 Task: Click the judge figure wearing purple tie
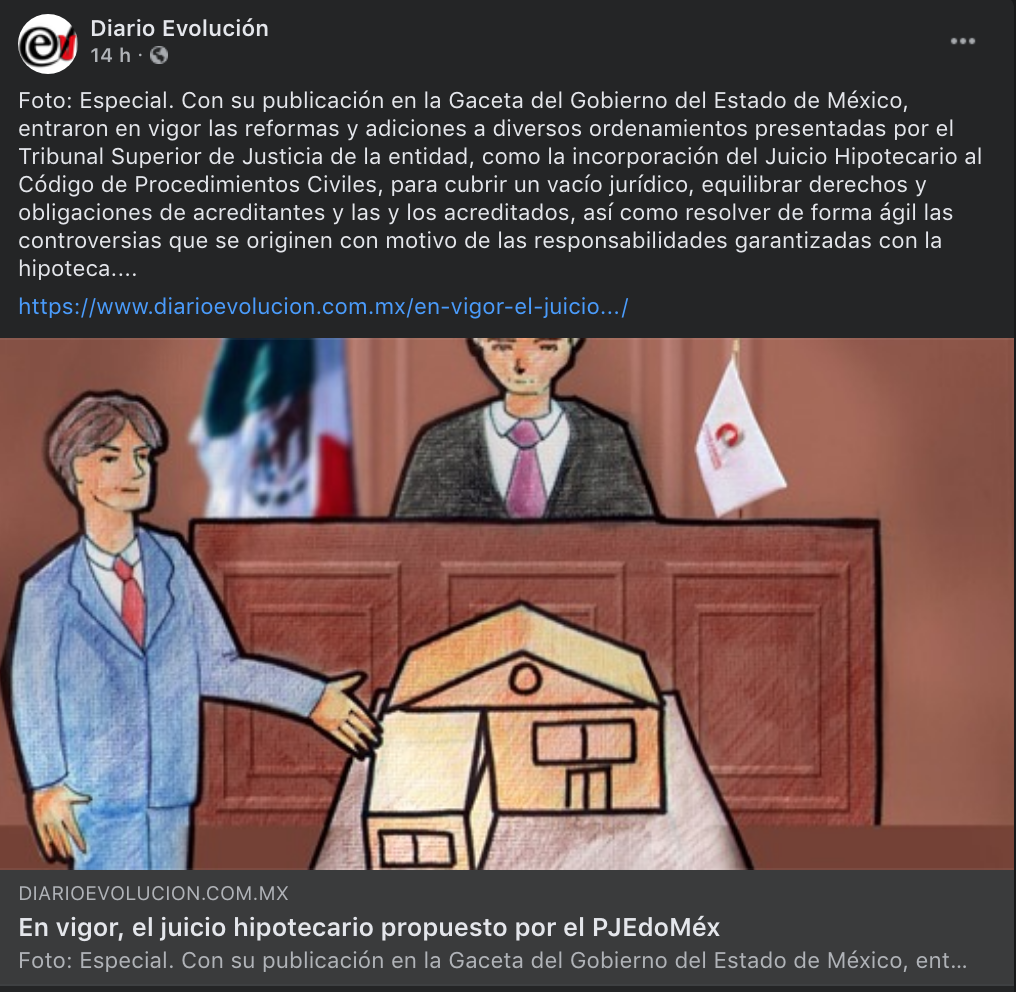coord(522,428)
